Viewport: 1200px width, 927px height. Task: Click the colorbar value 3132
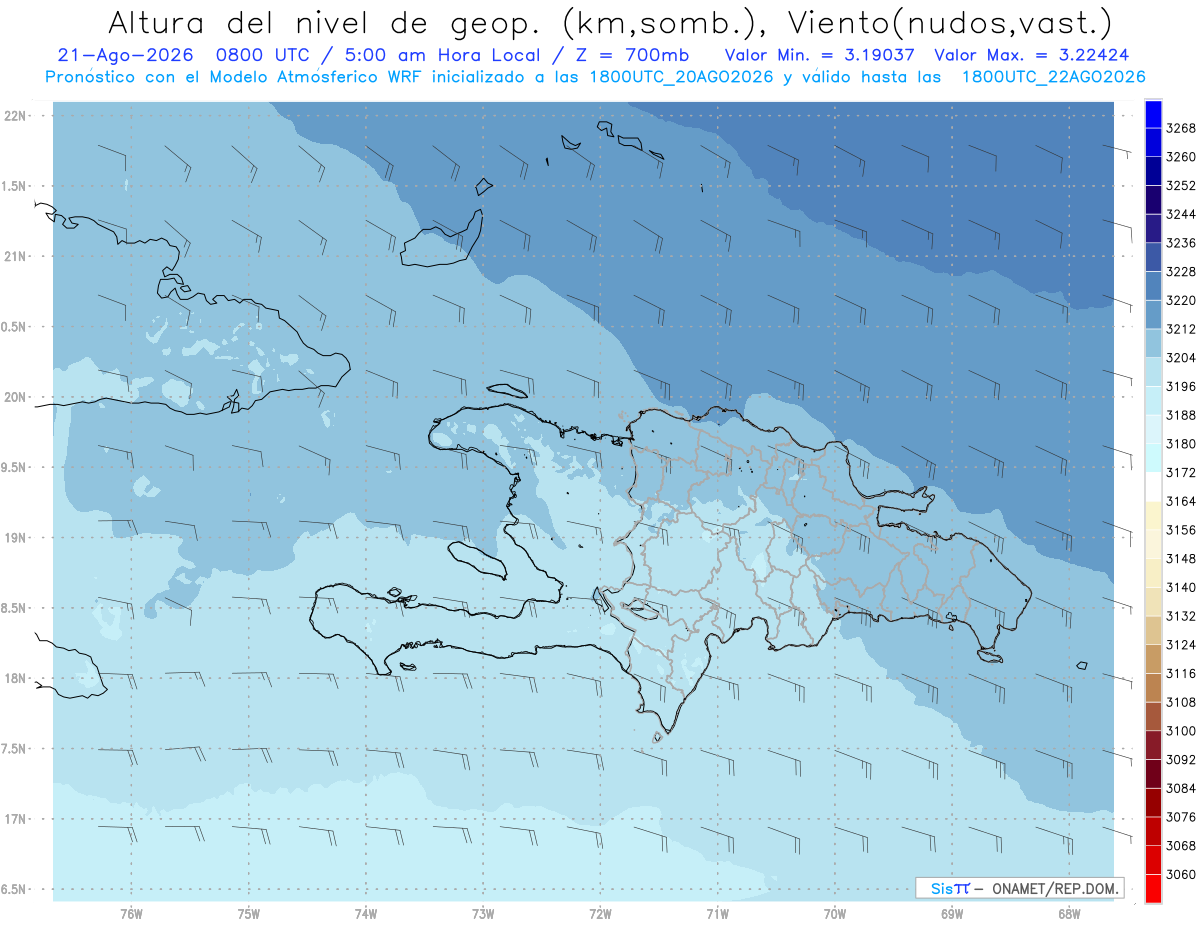(x=1180, y=616)
